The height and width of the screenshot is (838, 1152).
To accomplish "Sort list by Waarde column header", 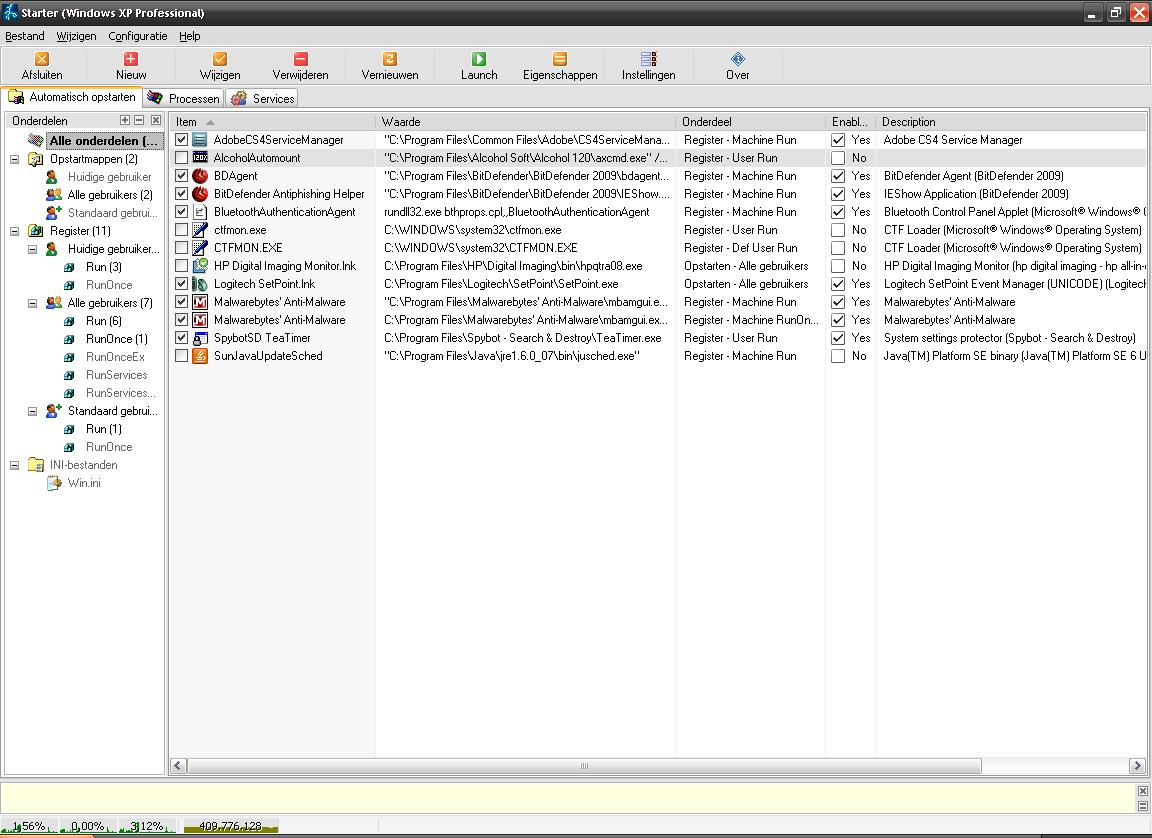I will [525, 122].
